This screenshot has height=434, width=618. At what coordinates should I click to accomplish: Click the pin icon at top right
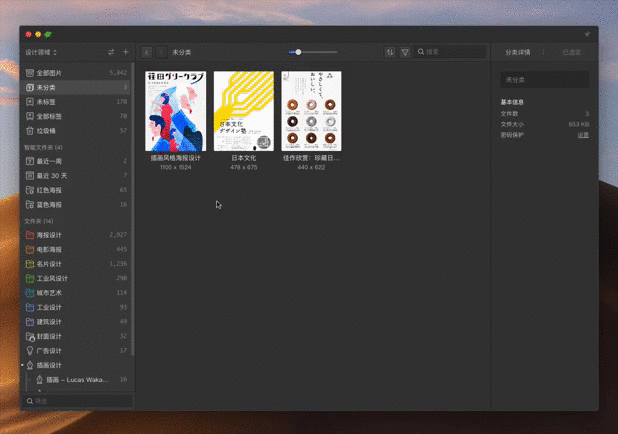(x=587, y=34)
